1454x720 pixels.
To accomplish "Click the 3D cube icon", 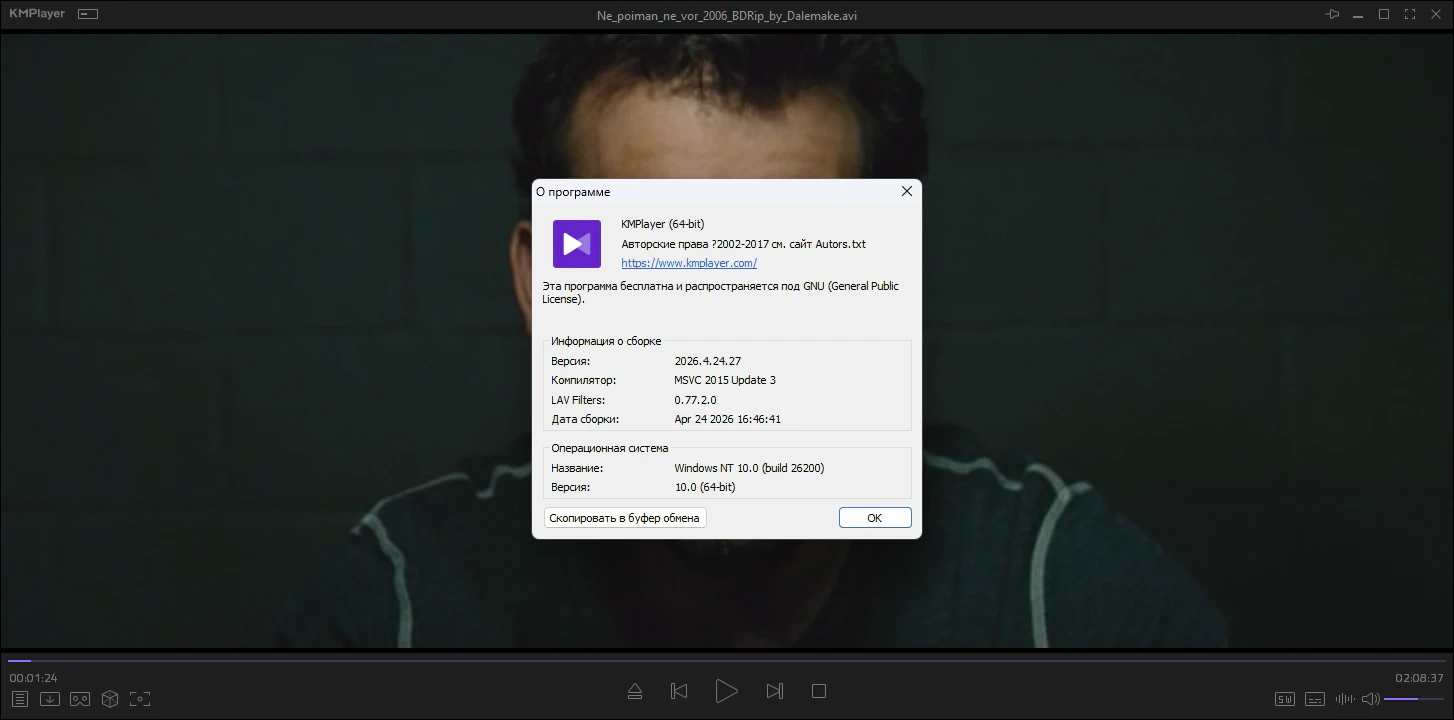I will [110, 699].
